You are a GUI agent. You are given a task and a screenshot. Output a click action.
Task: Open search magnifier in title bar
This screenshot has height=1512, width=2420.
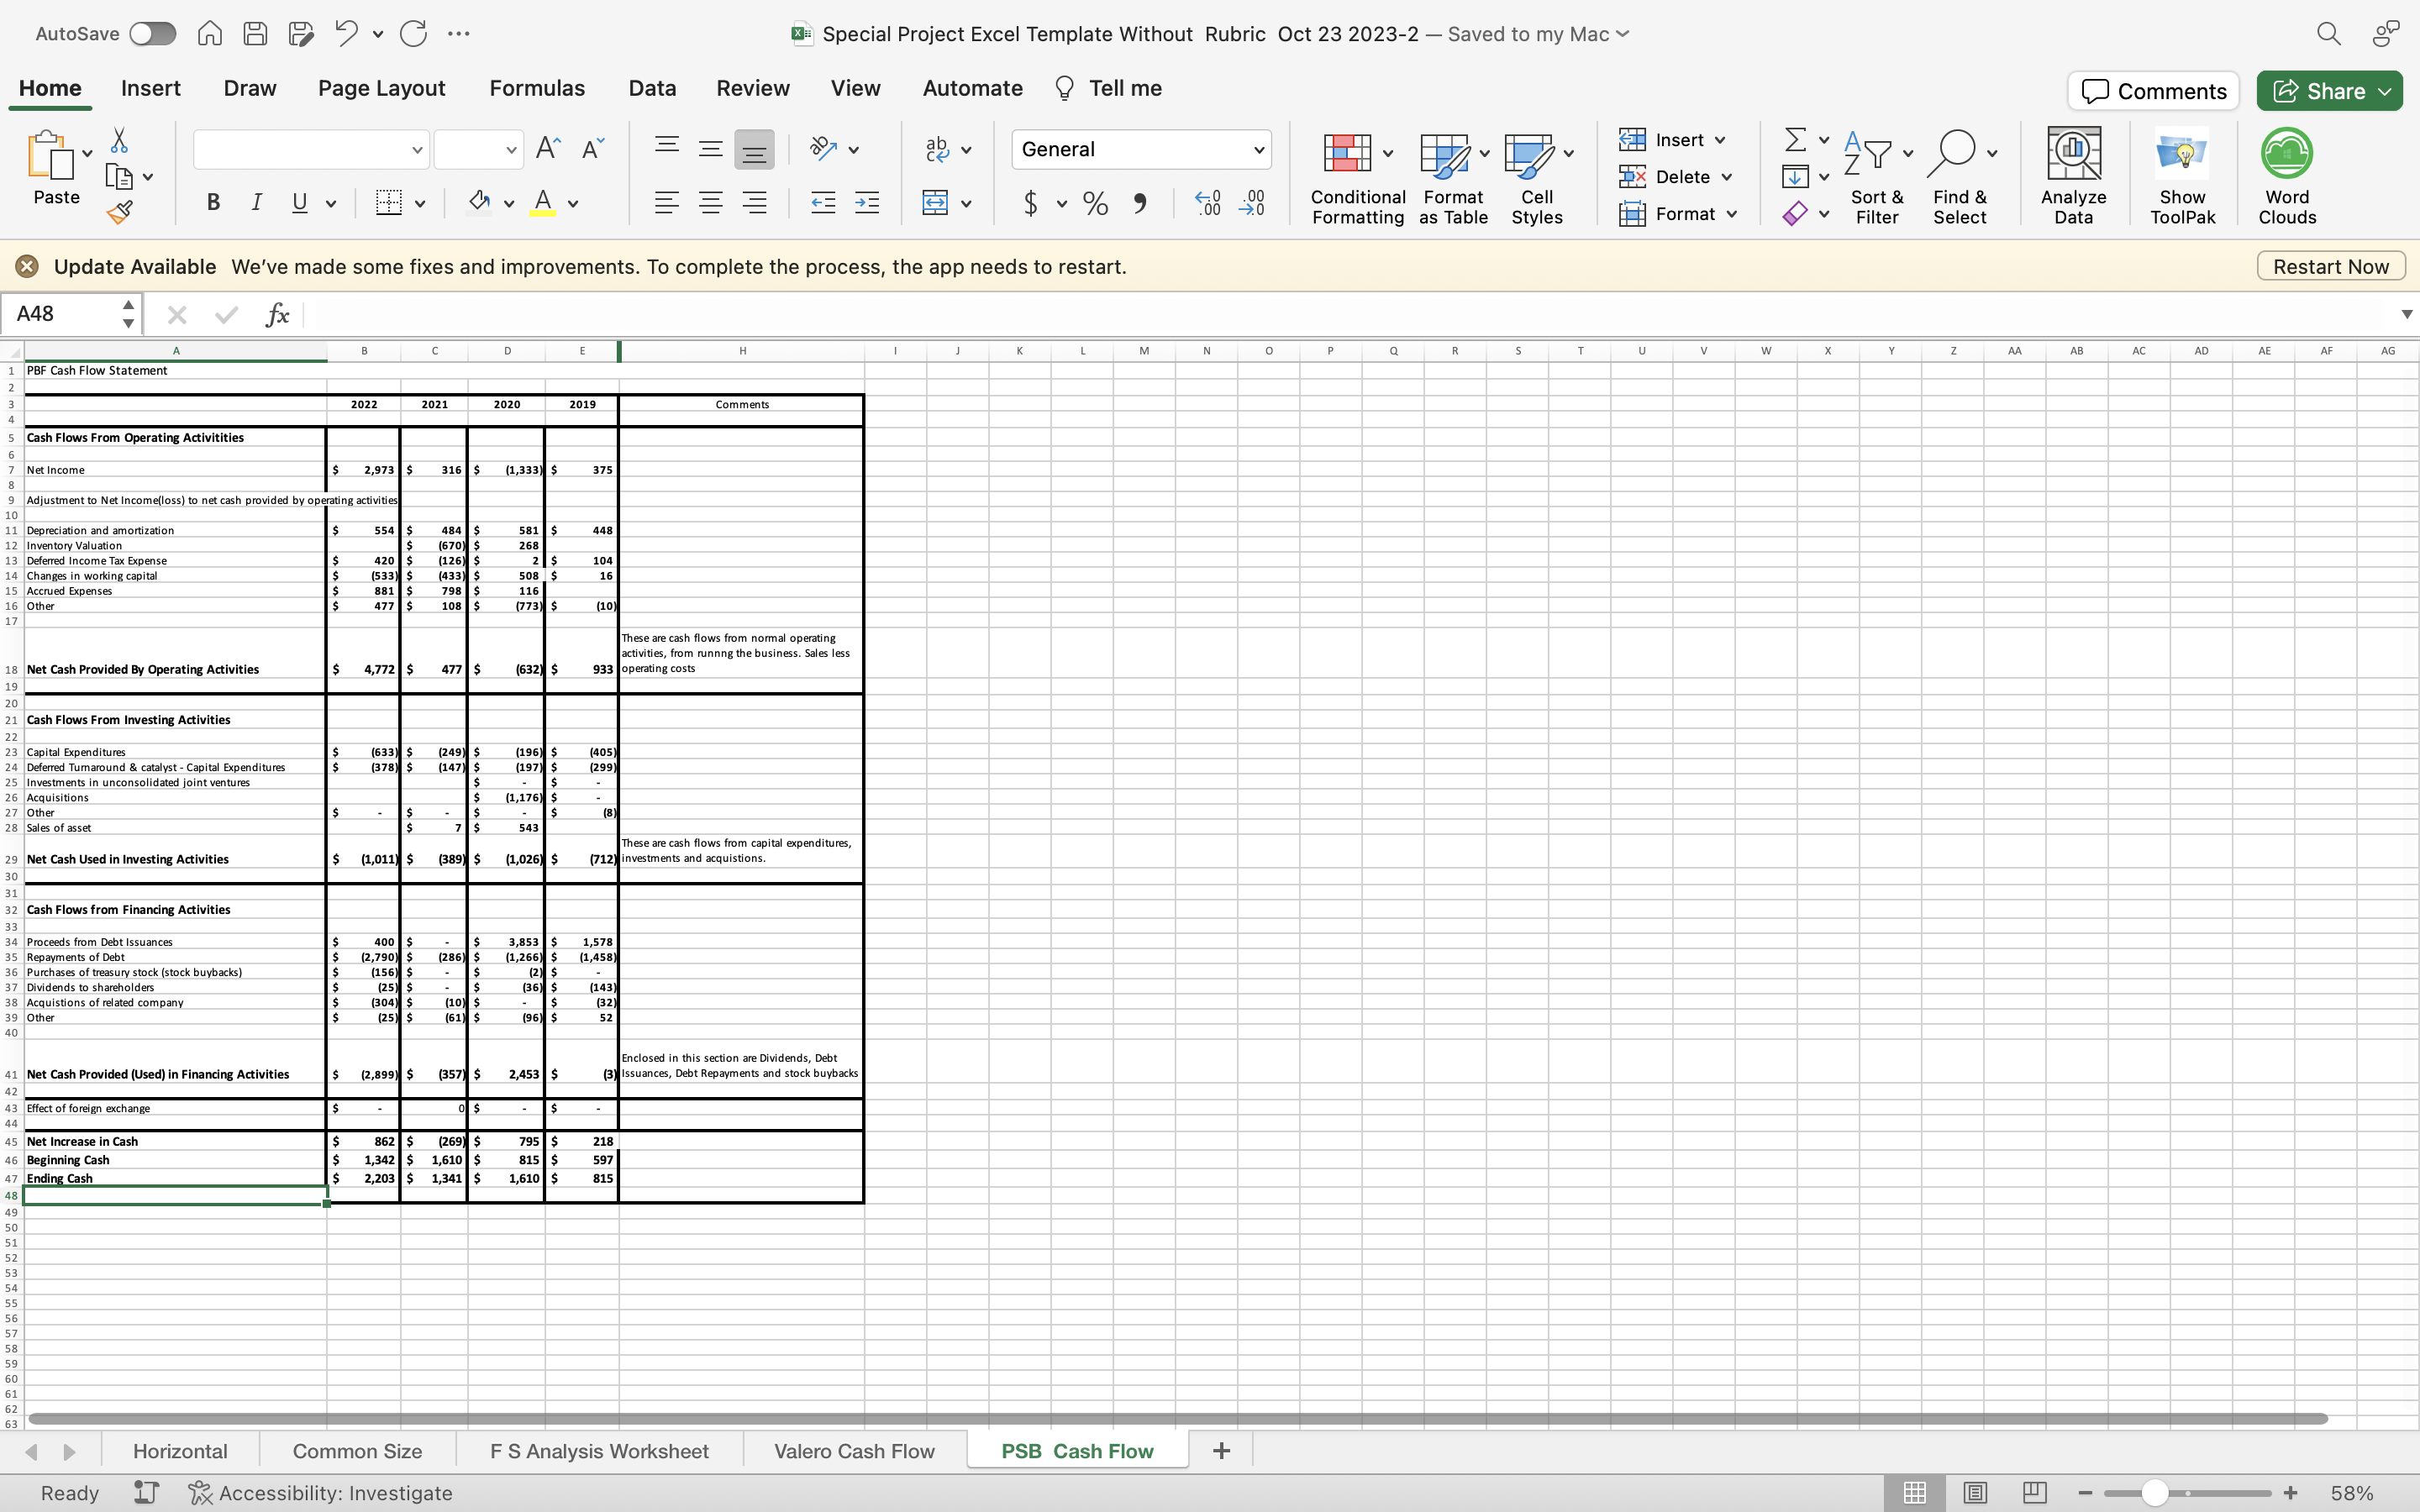2328,34
